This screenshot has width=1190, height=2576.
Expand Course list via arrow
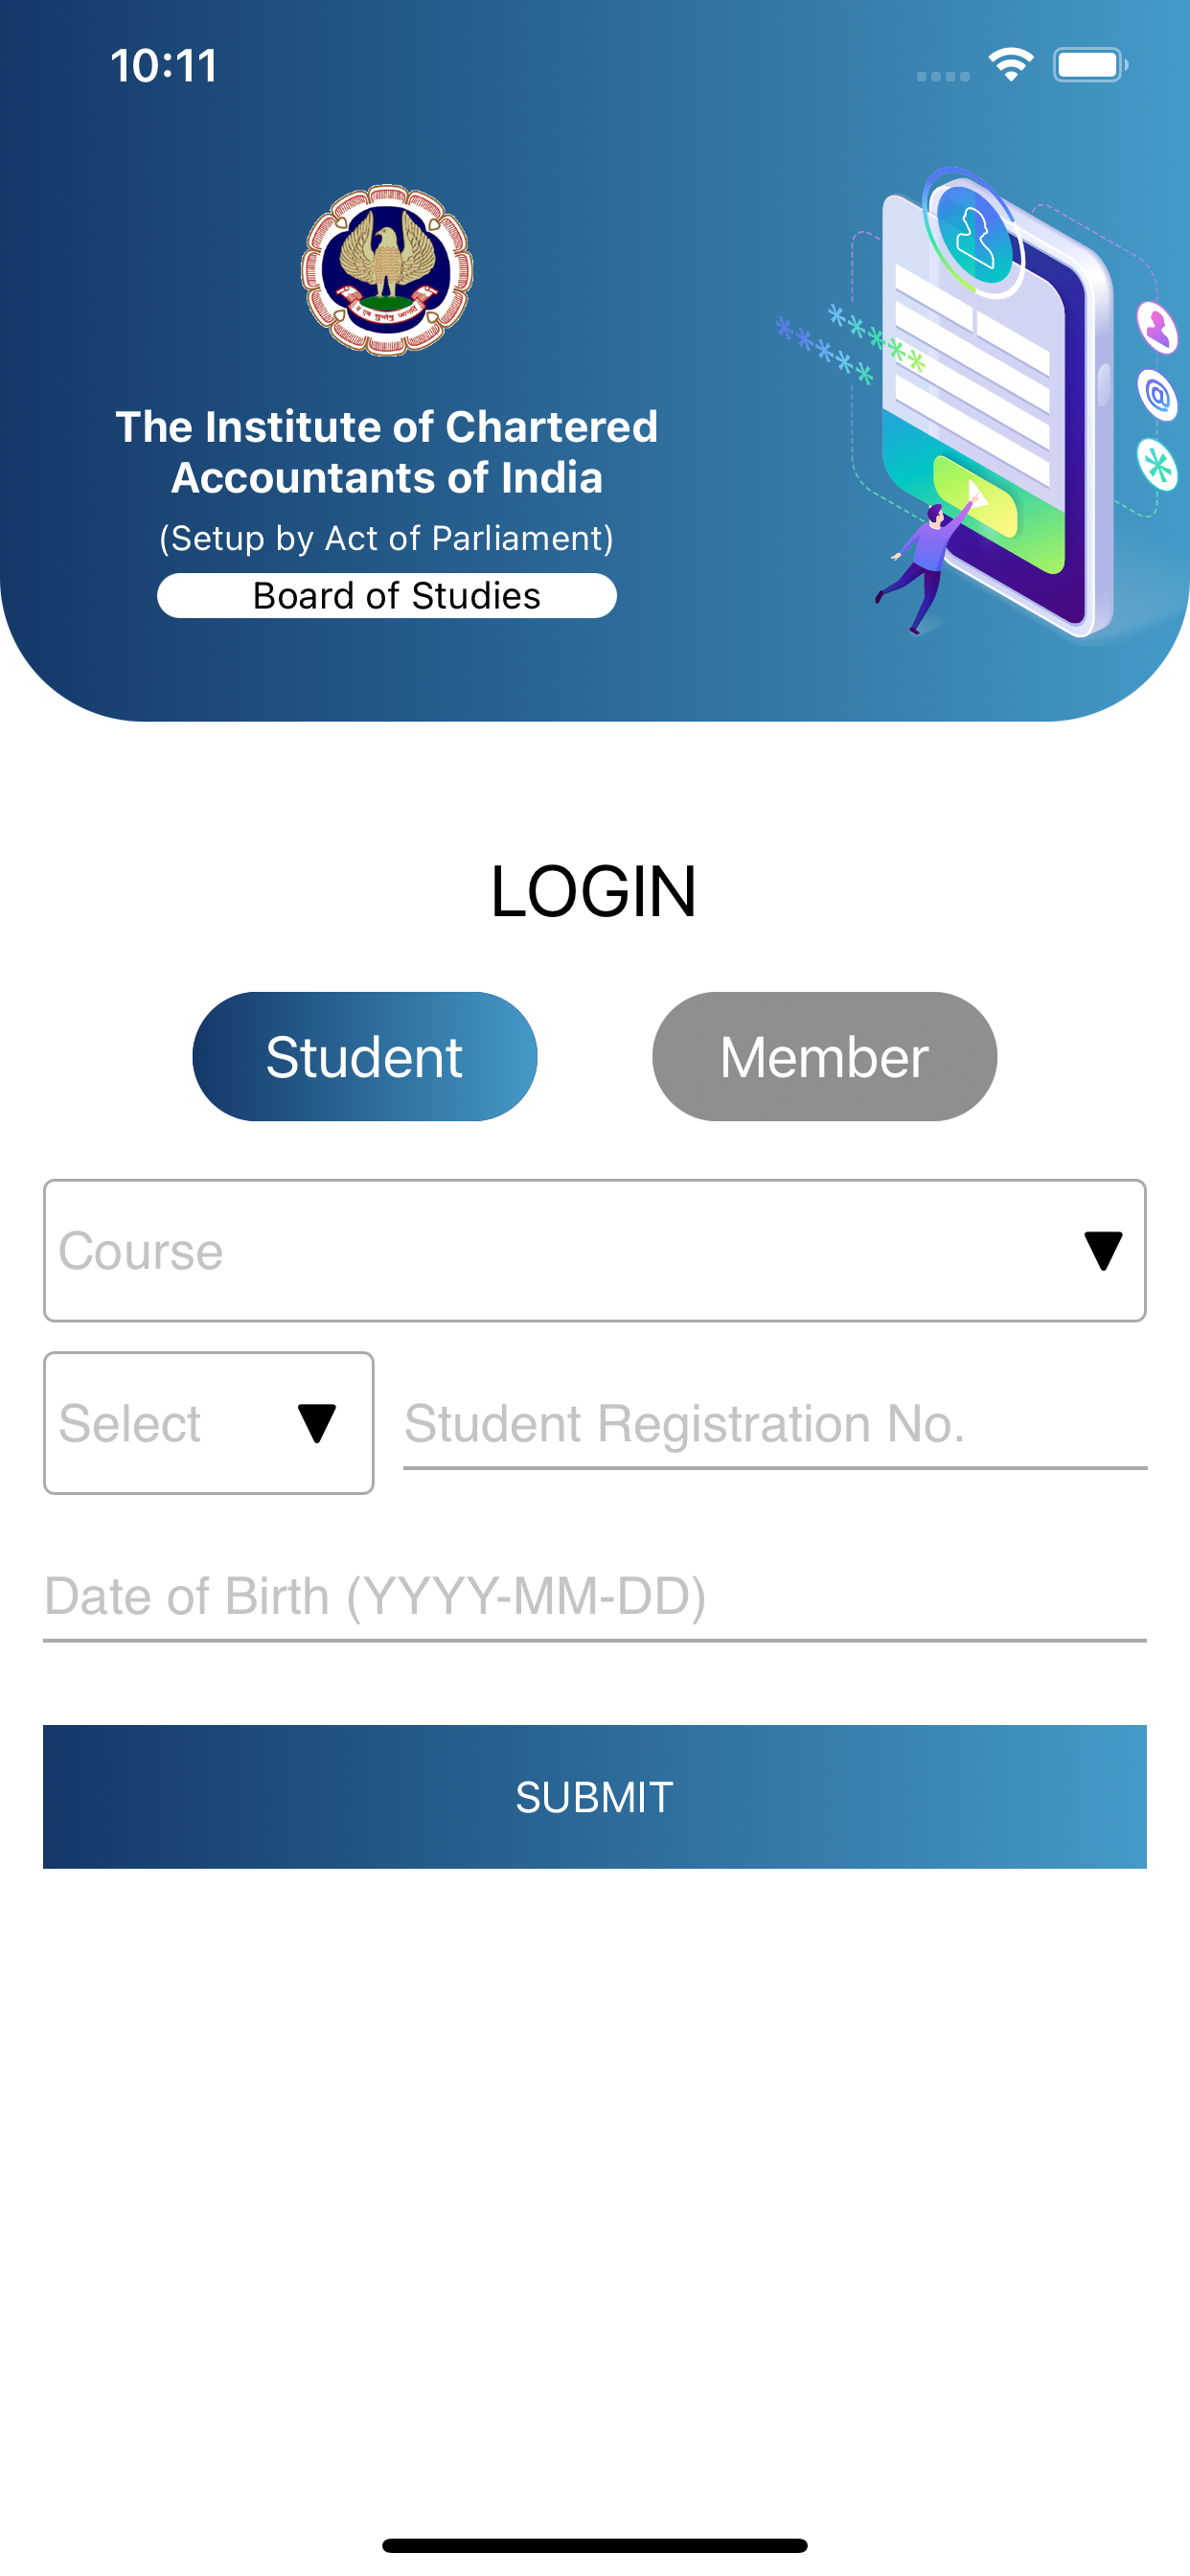1103,1251
